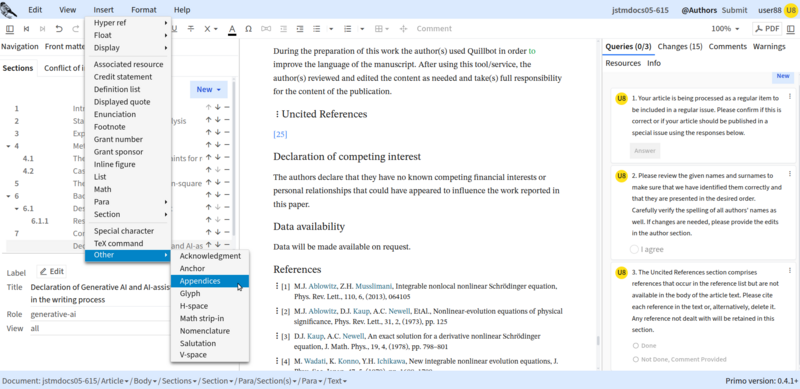This screenshot has height=389, width=800.
Task: Open Hyper ref submenu
Action: [x=128, y=23]
